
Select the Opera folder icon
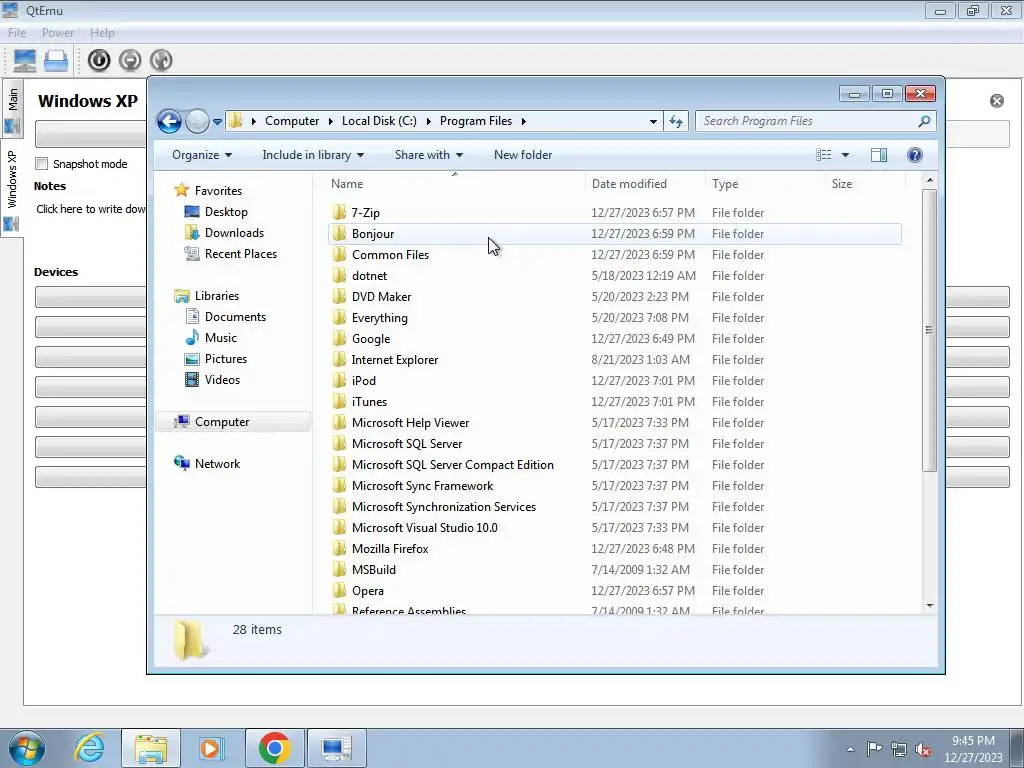coord(339,590)
